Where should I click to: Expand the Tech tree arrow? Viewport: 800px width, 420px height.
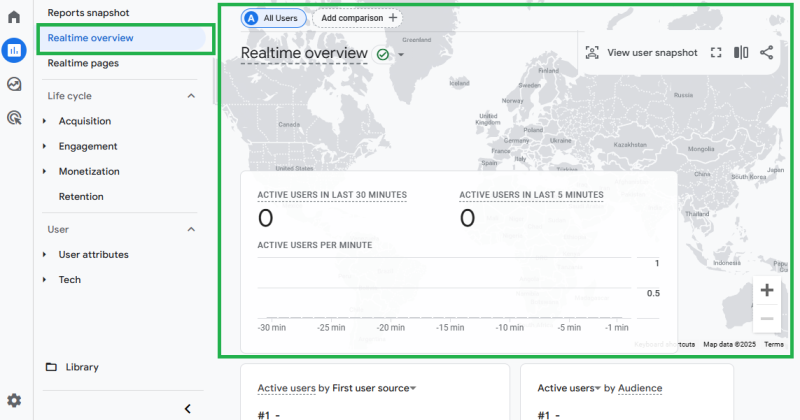pyautogui.click(x=45, y=280)
